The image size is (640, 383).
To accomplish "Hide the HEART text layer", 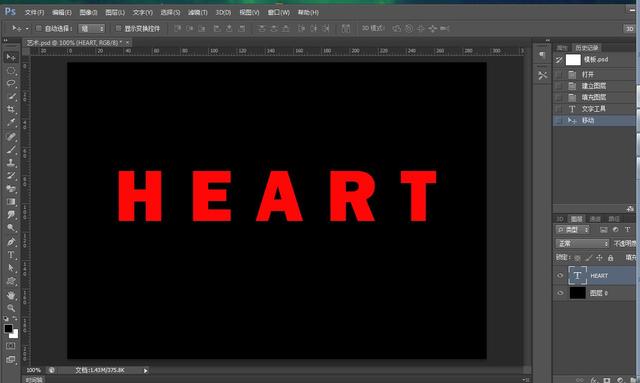I will click(x=560, y=276).
